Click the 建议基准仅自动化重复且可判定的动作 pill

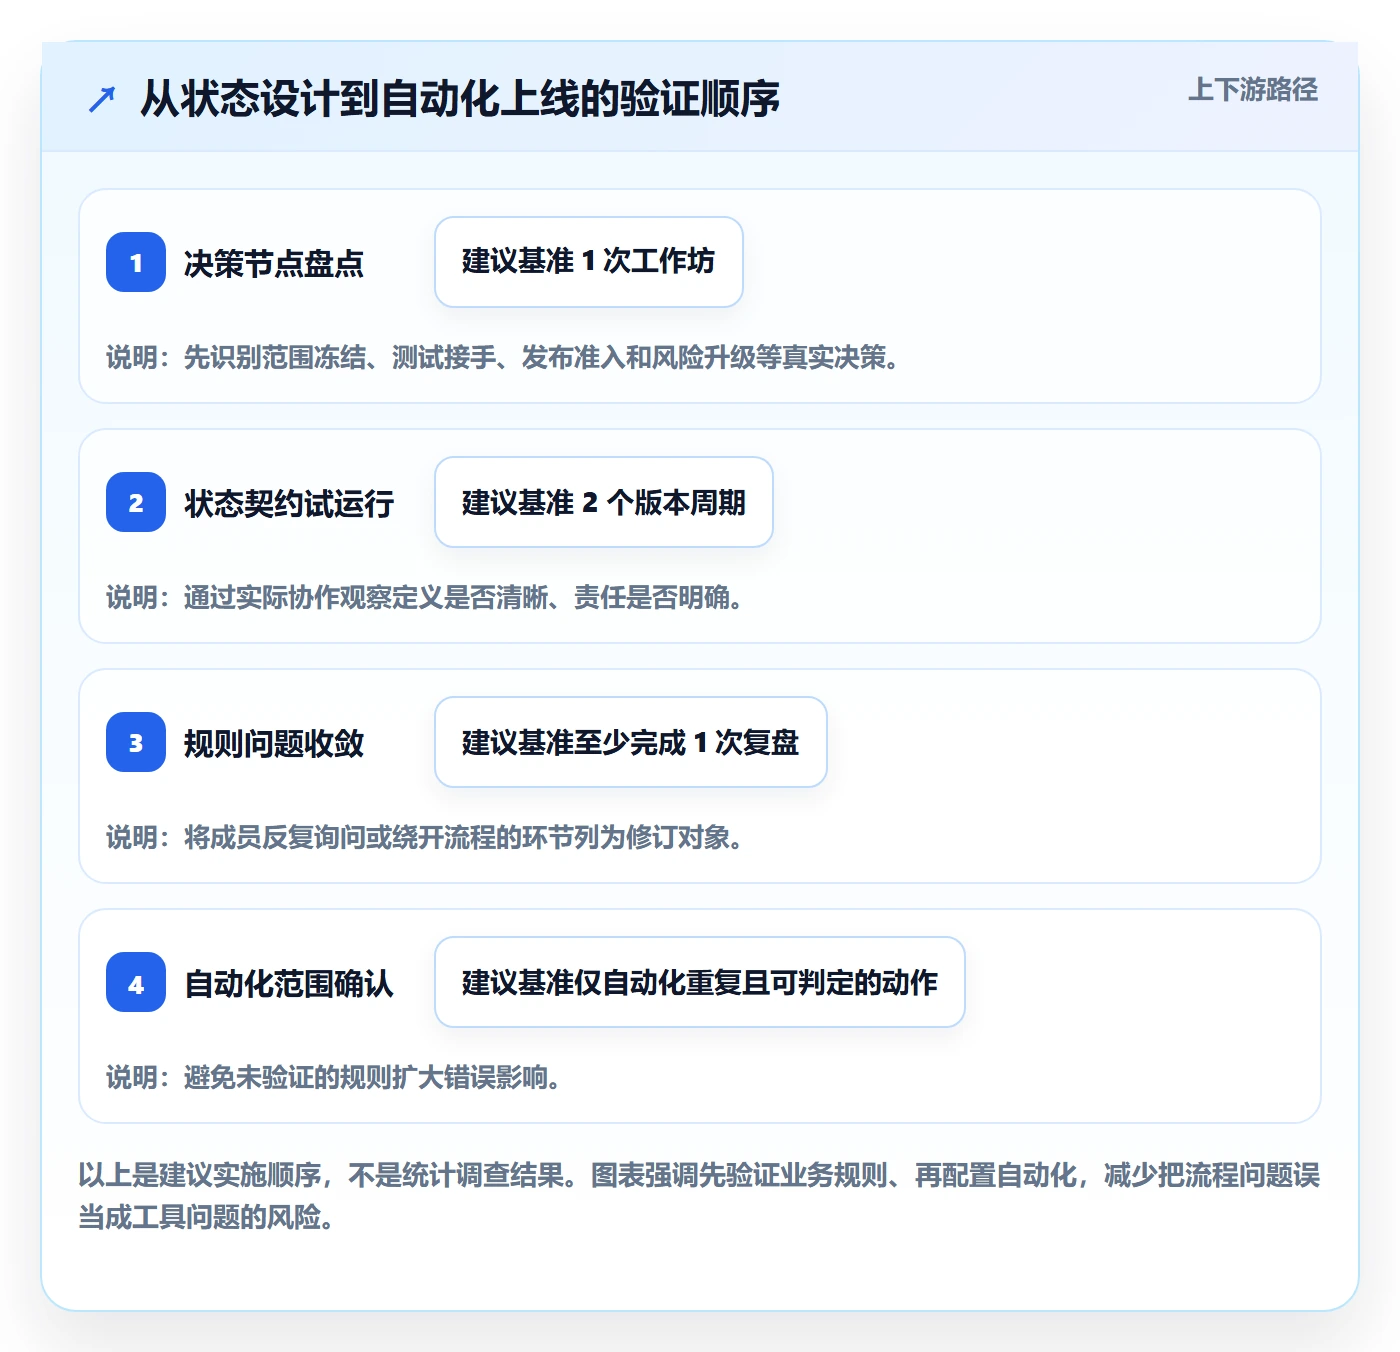(700, 982)
